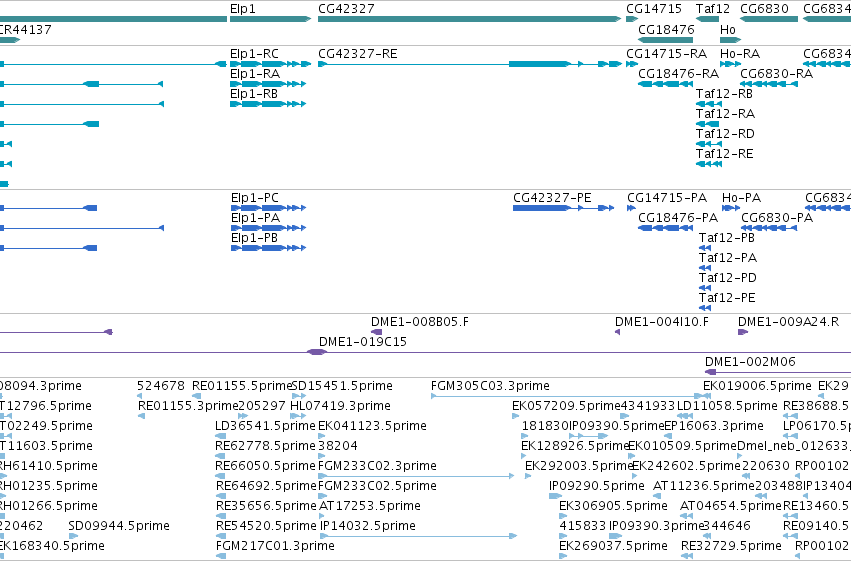Click the CG18476-PA protein label

click(678, 218)
